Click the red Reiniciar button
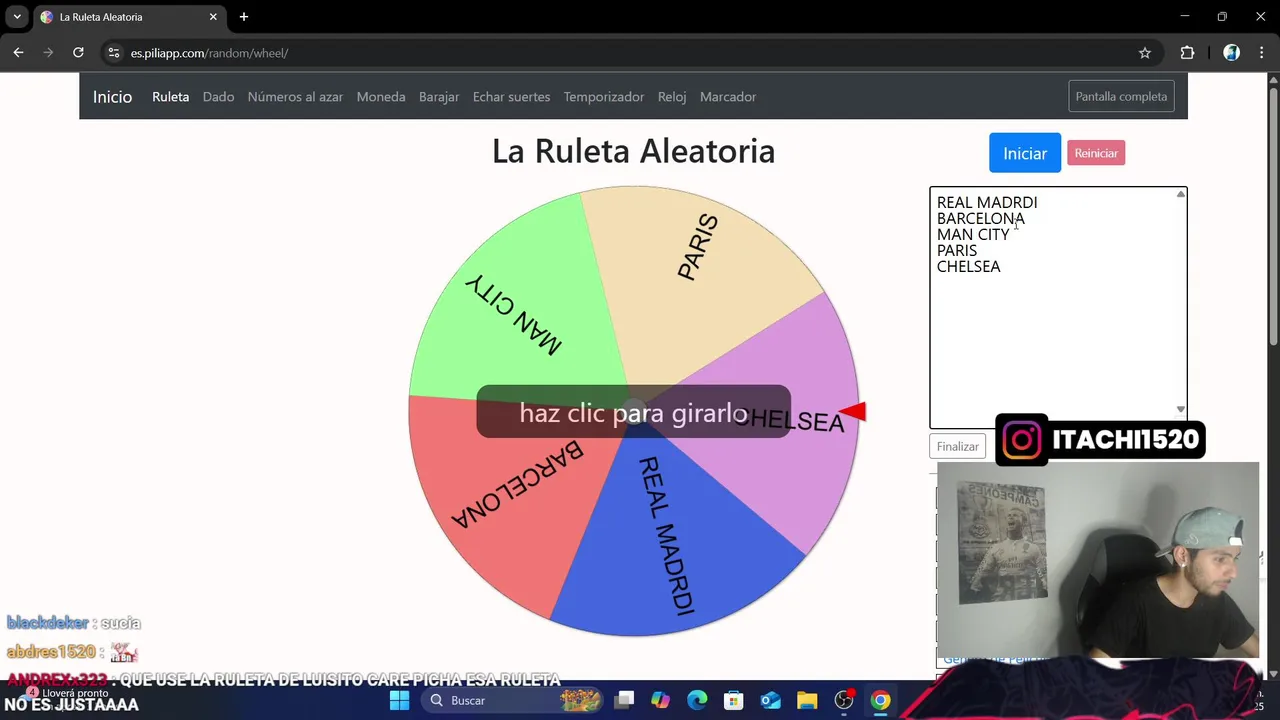 tap(1096, 153)
